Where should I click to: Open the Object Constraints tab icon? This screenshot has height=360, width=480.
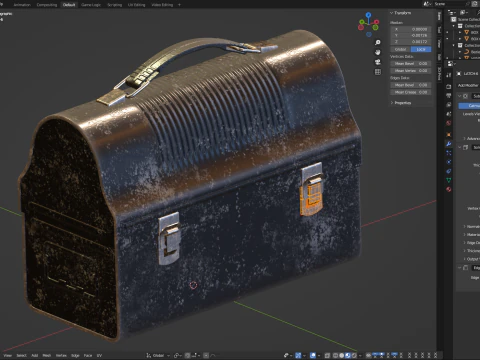pyautogui.click(x=449, y=171)
